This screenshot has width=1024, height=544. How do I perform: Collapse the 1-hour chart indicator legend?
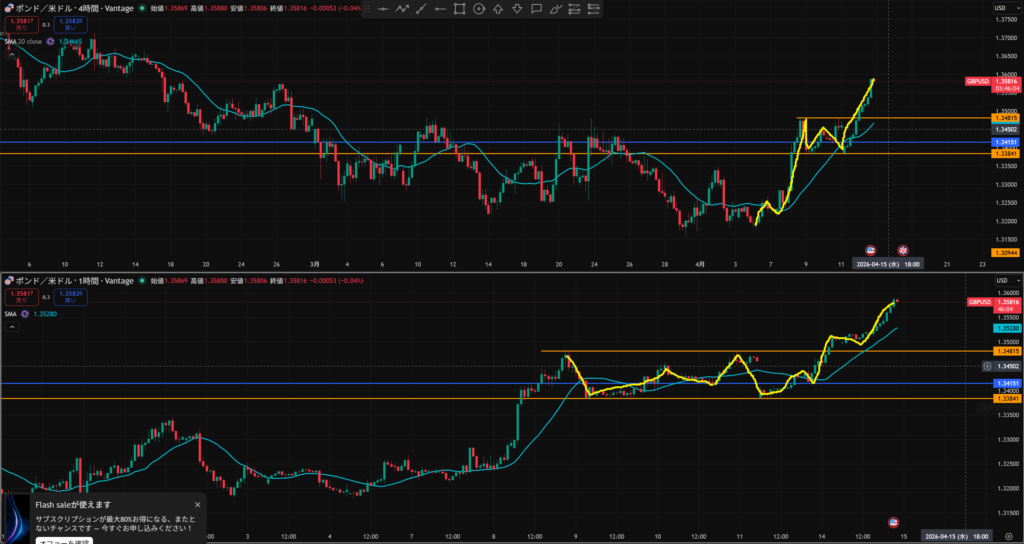point(14,326)
